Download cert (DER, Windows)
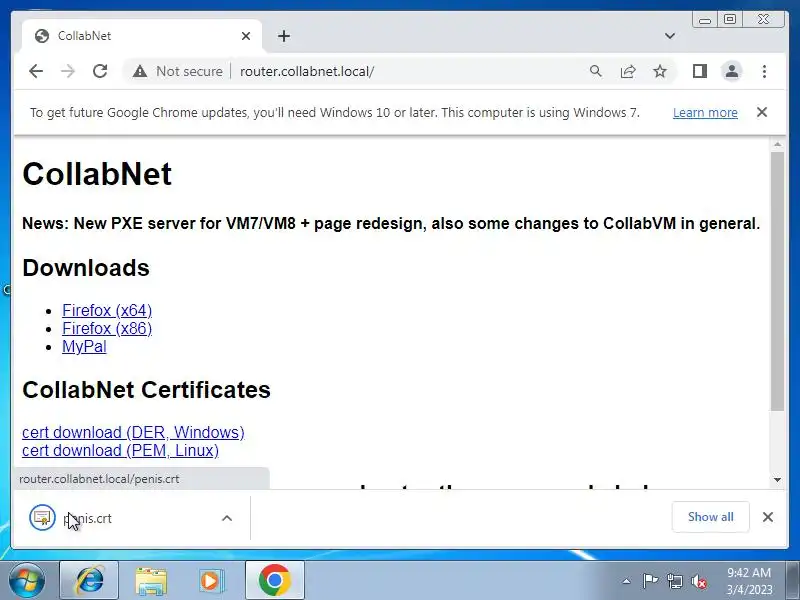The width and height of the screenshot is (800, 600). coord(133,432)
